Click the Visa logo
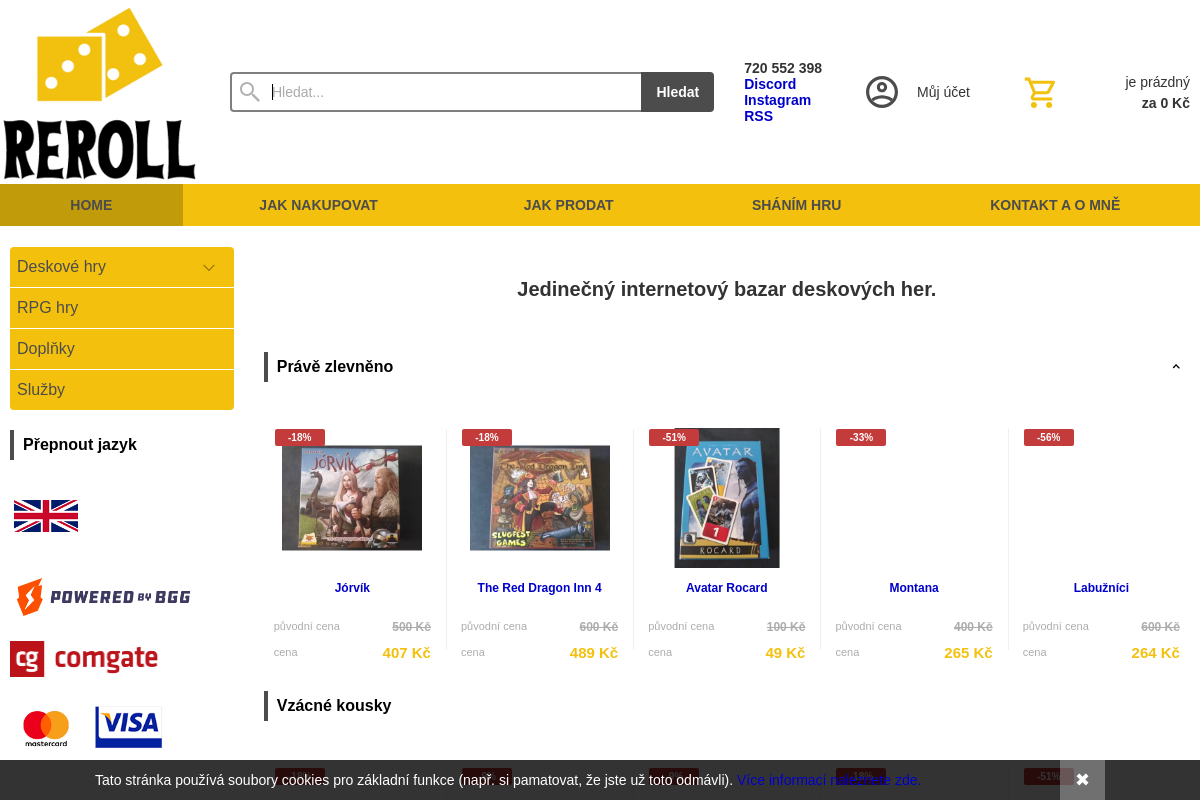1200x800 pixels. [x=129, y=727]
